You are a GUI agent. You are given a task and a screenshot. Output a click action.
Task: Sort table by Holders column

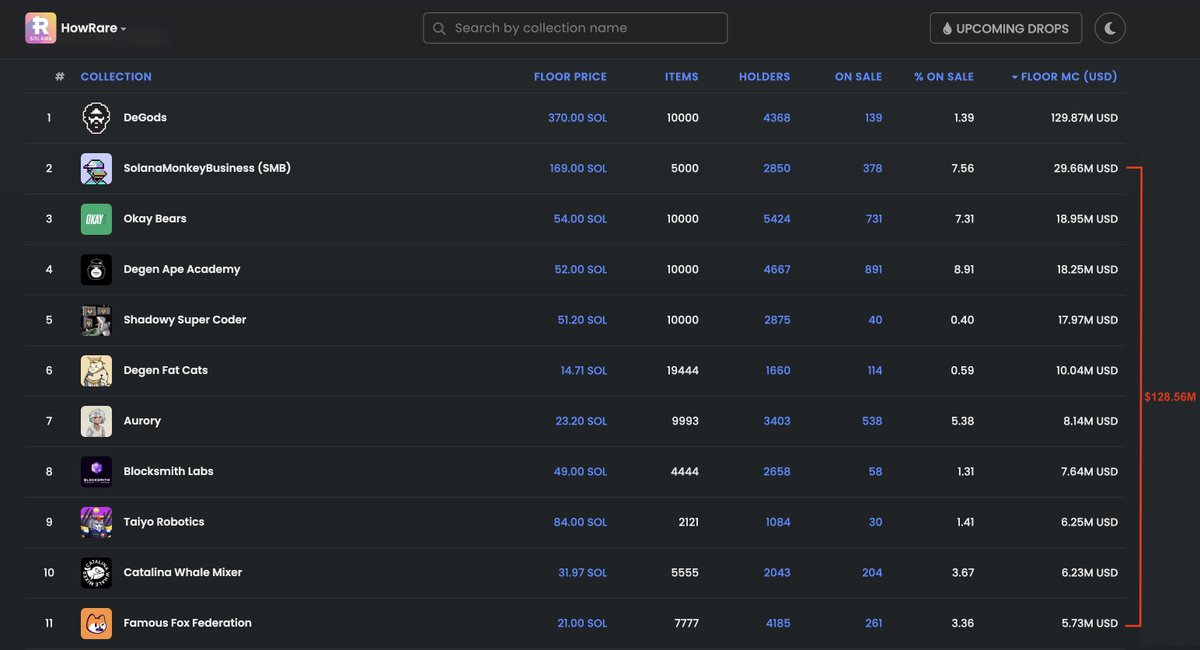[764, 77]
